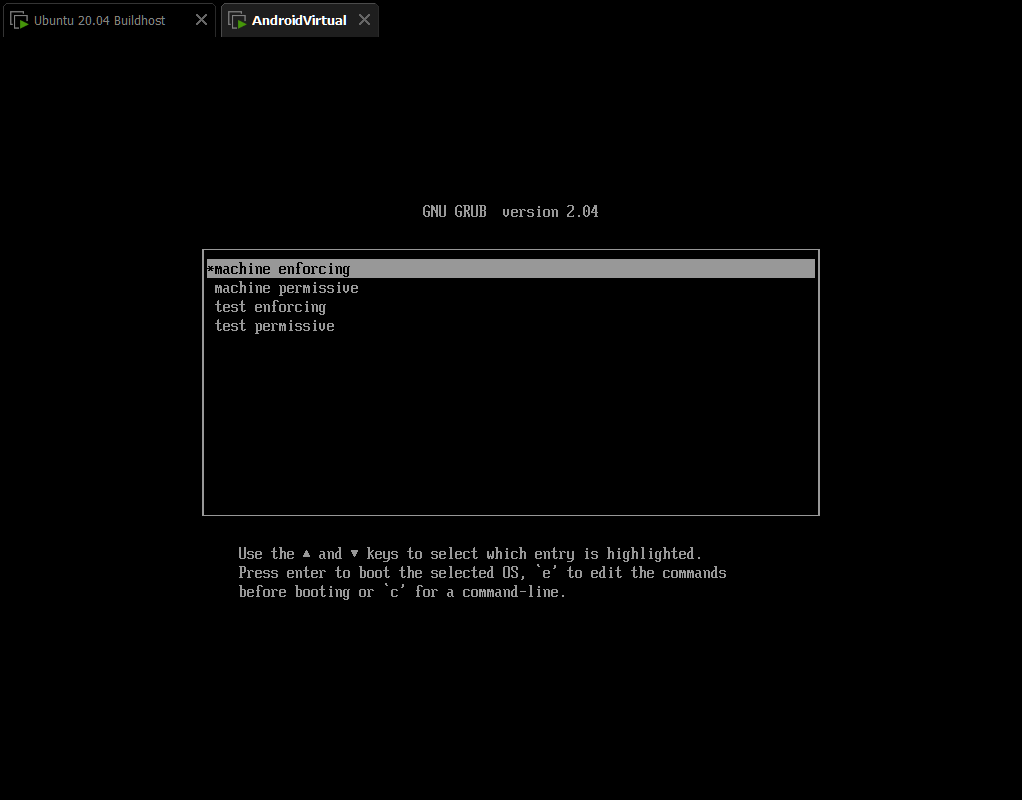Choose the 'machine permissive' boot entry

tap(286, 288)
